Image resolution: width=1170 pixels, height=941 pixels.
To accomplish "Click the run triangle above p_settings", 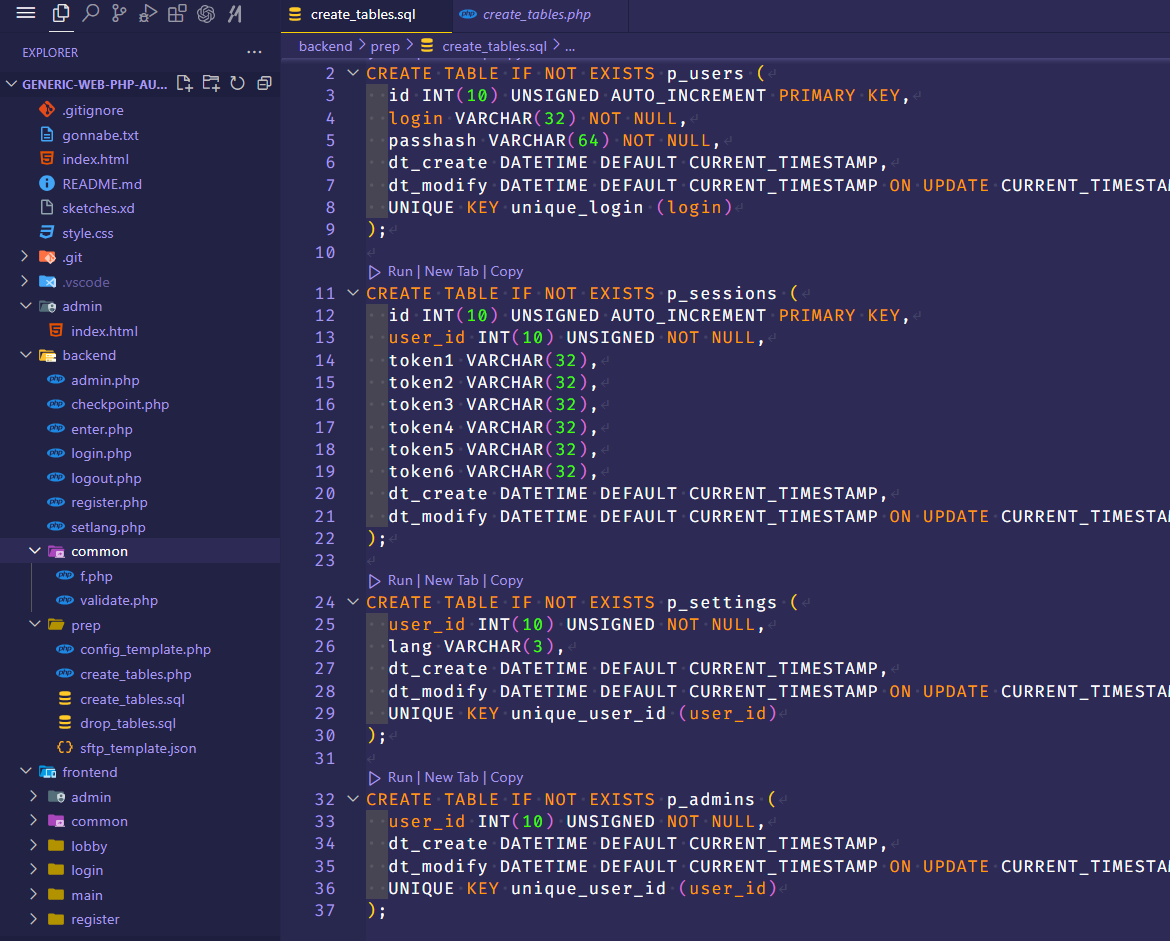I will (x=375, y=581).
